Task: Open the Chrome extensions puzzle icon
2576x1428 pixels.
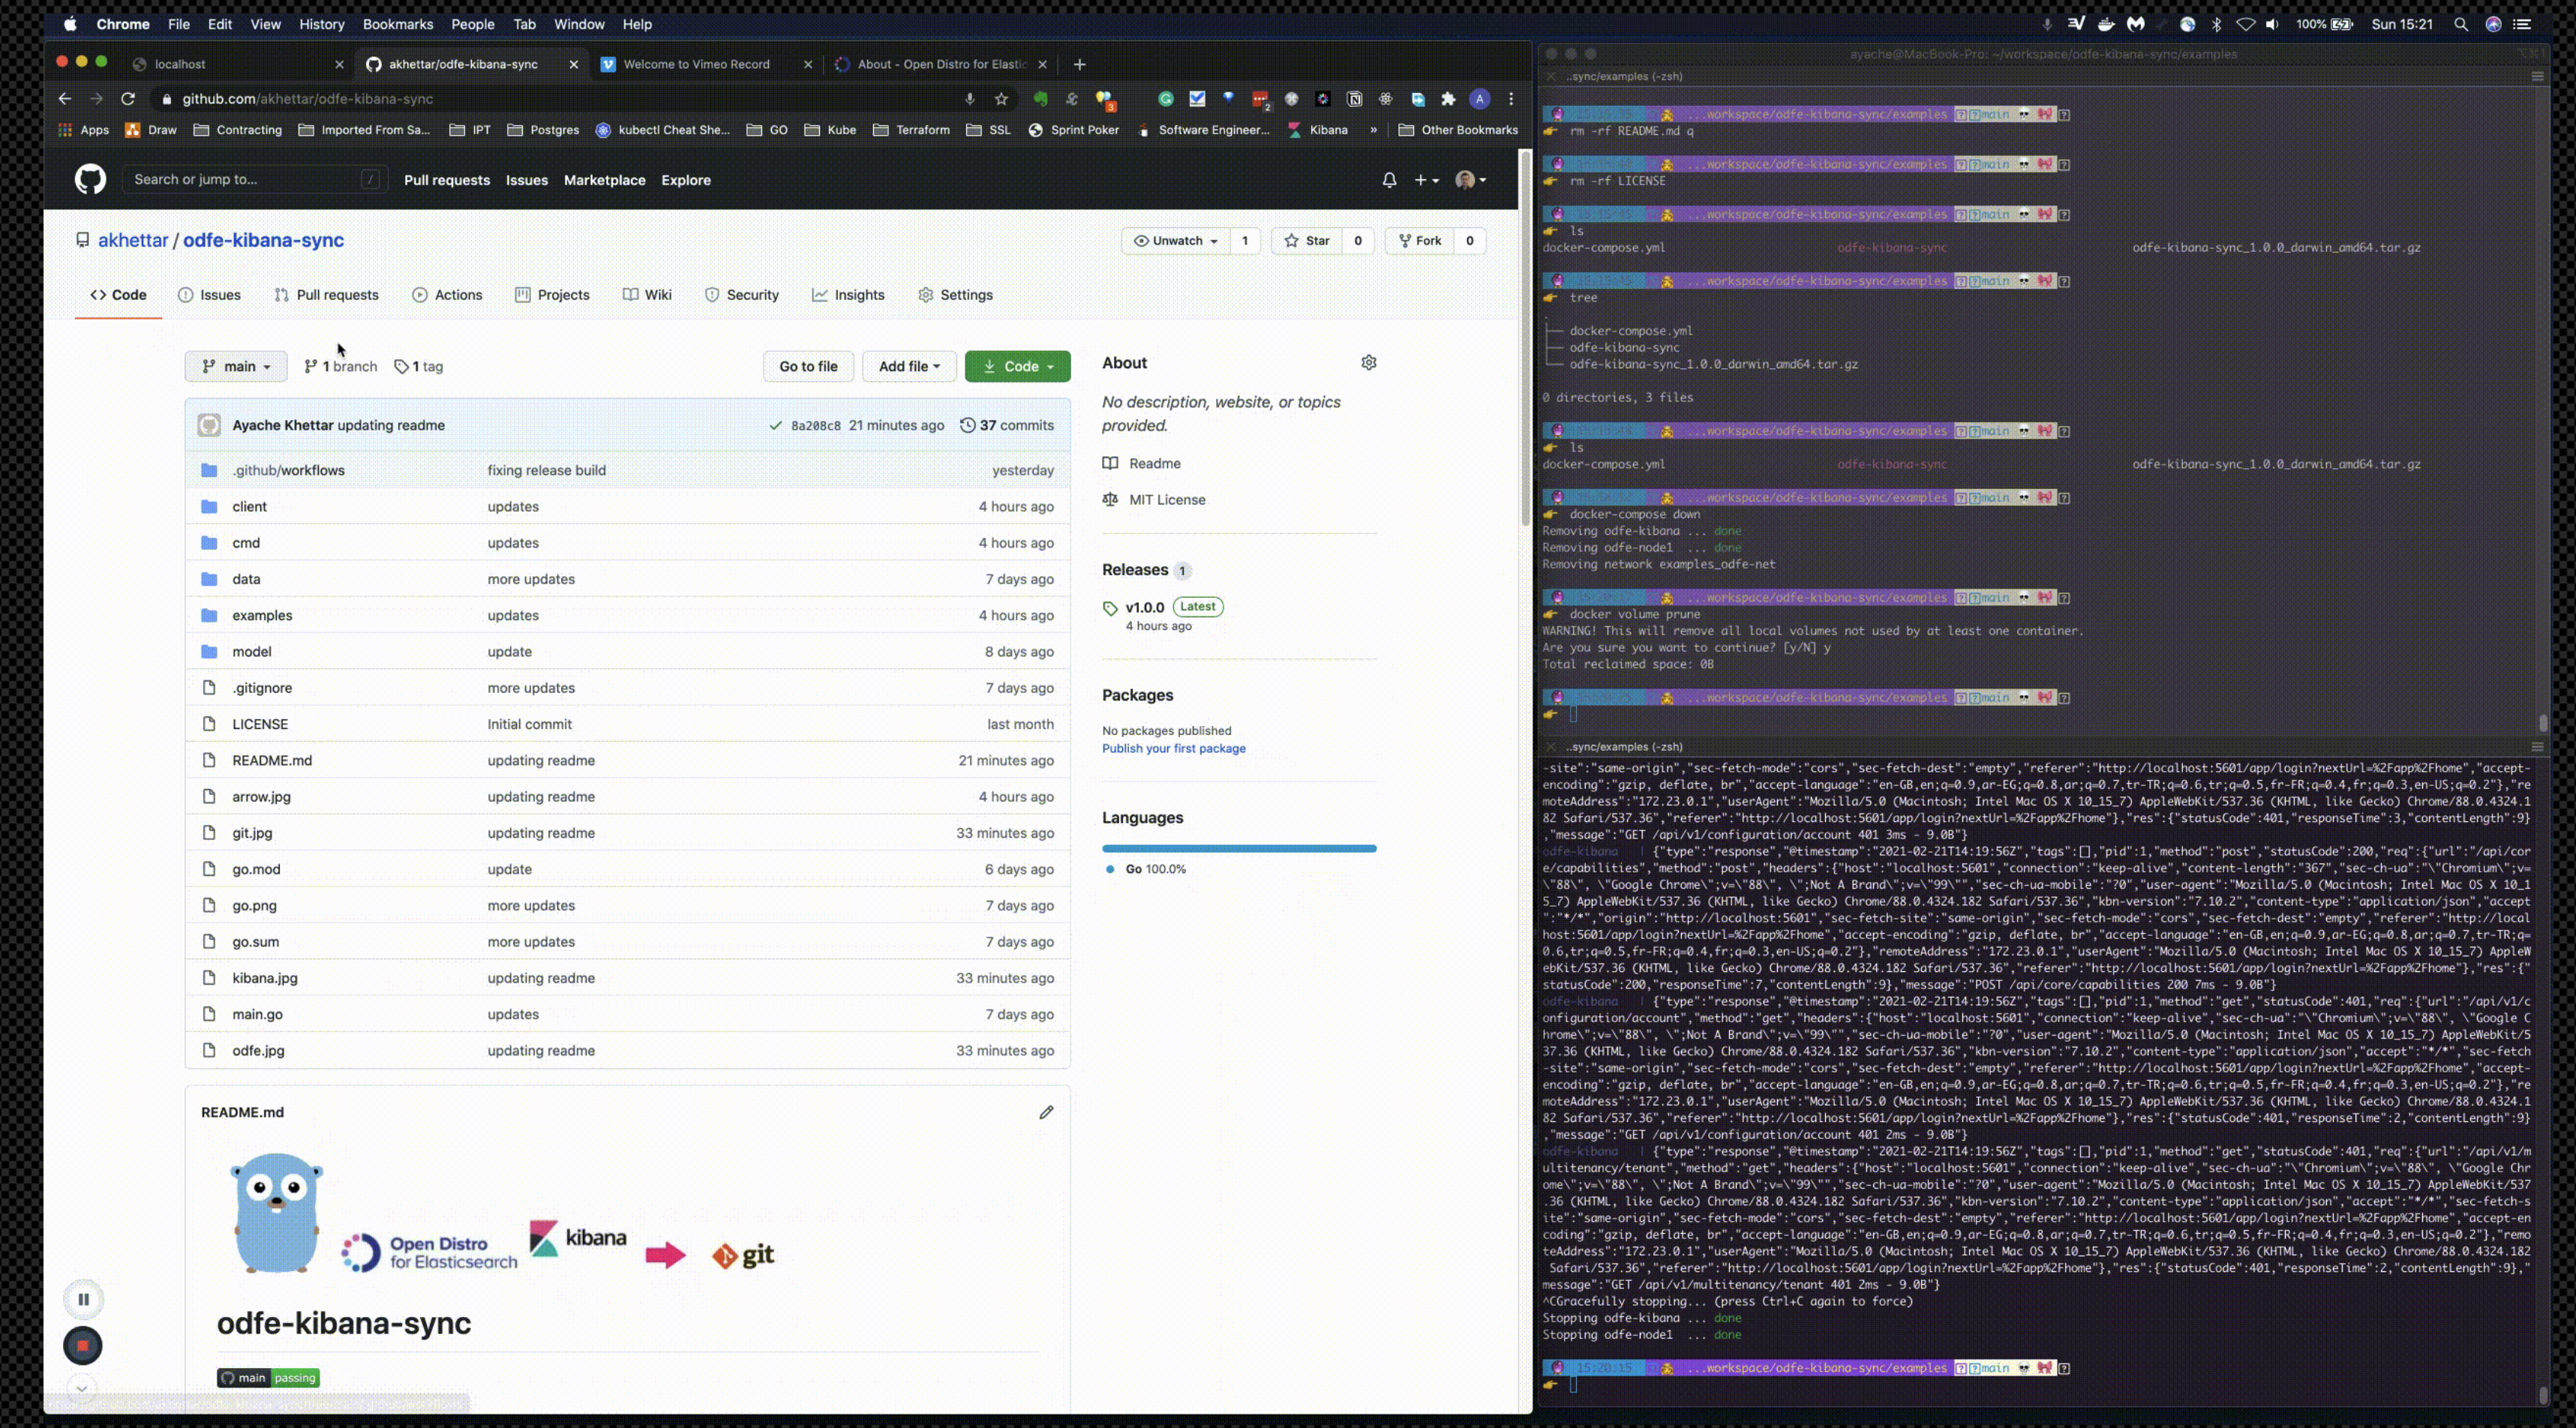Action: [1448, 99]
